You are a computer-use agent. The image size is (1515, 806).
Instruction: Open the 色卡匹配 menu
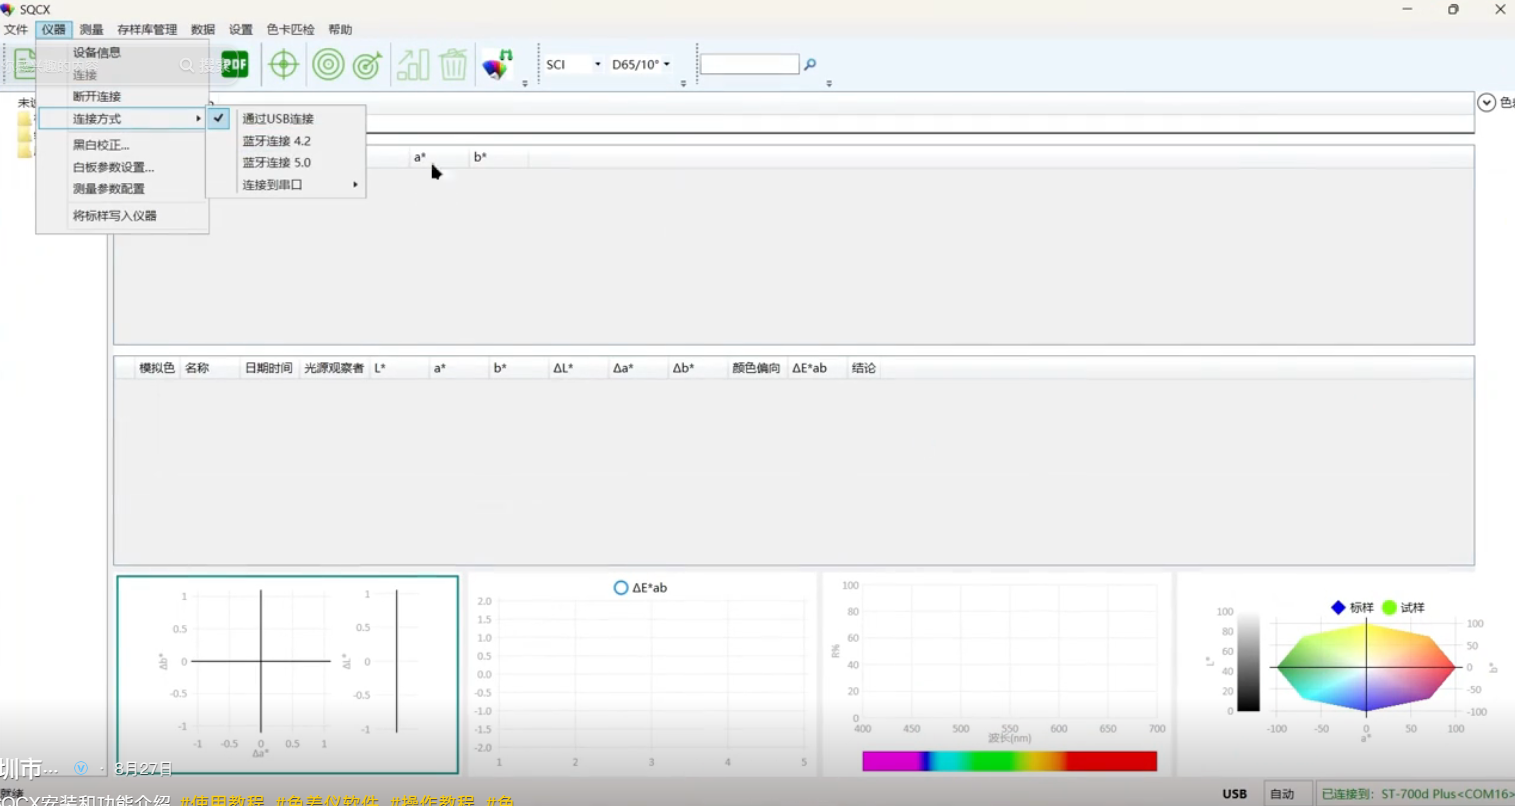[x=290, y=30]
